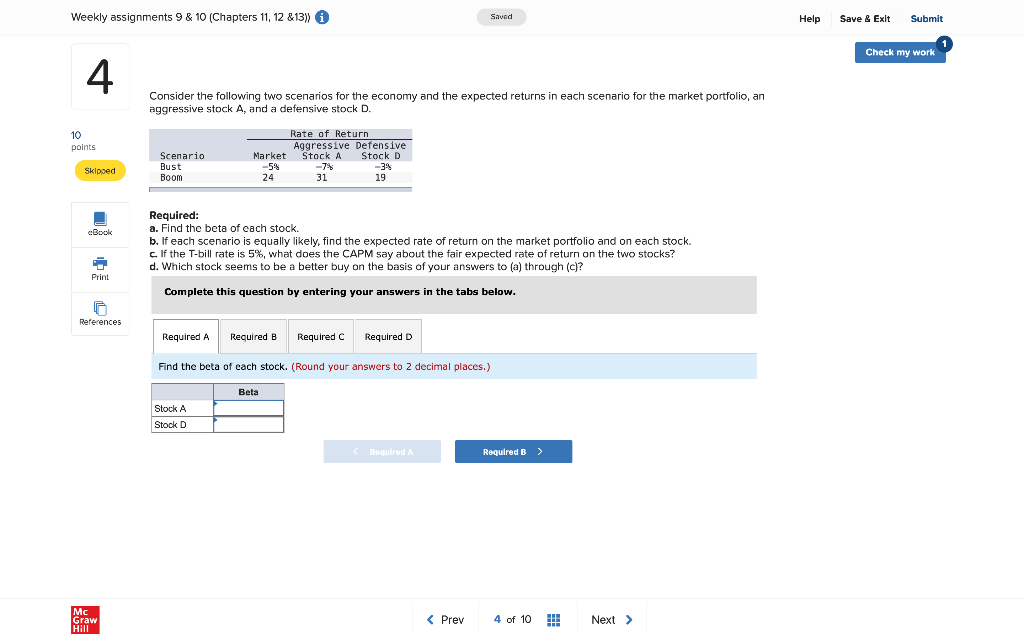Expand the current page number selector
This screenshot has width=1024, height=640.
(497, 619)
